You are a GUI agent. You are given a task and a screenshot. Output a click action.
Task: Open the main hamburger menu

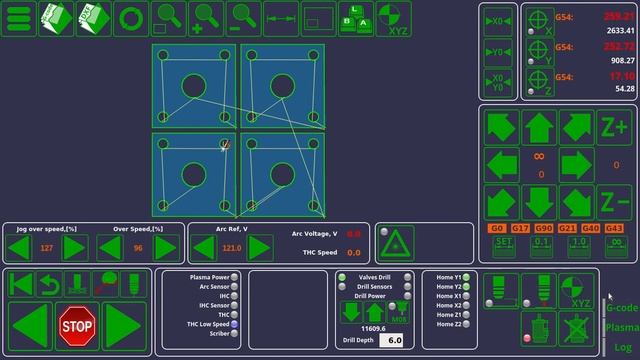pos(19,19)
